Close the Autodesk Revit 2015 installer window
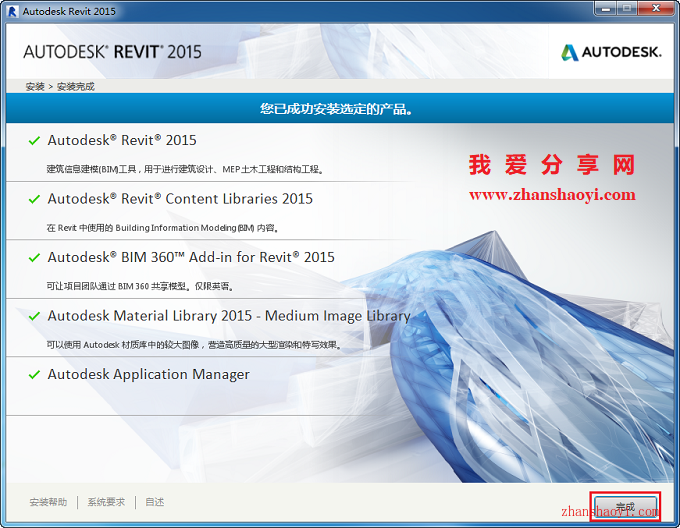The height and width of the screenshot is (528, 680). tap(656, 8)
